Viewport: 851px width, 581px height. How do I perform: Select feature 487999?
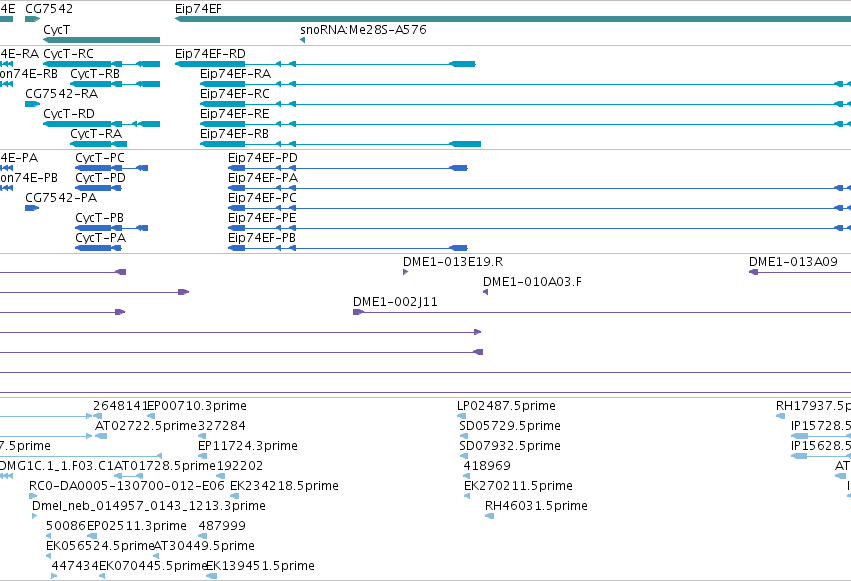[x=203, y=536]
